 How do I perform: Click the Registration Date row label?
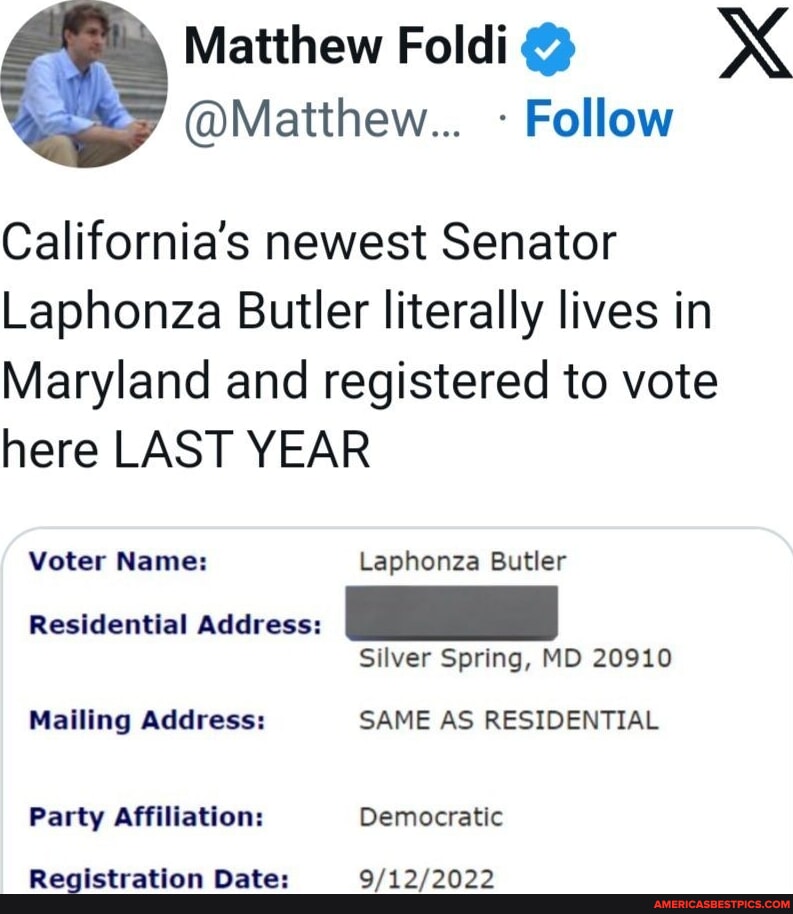(x=160, y=879)
